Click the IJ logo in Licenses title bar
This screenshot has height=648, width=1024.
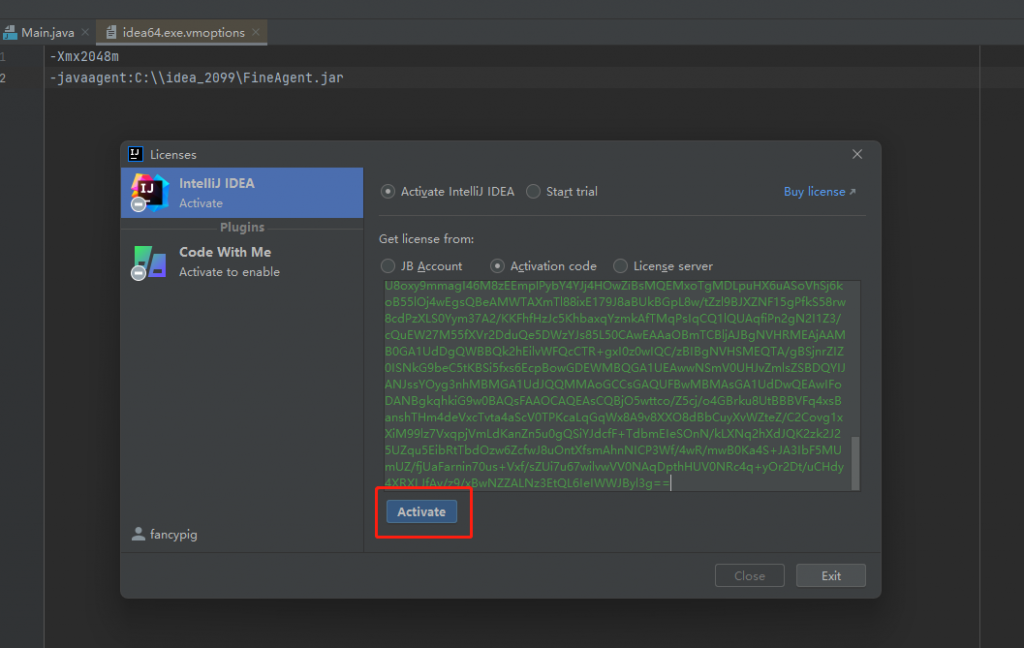tap(135, 154)
